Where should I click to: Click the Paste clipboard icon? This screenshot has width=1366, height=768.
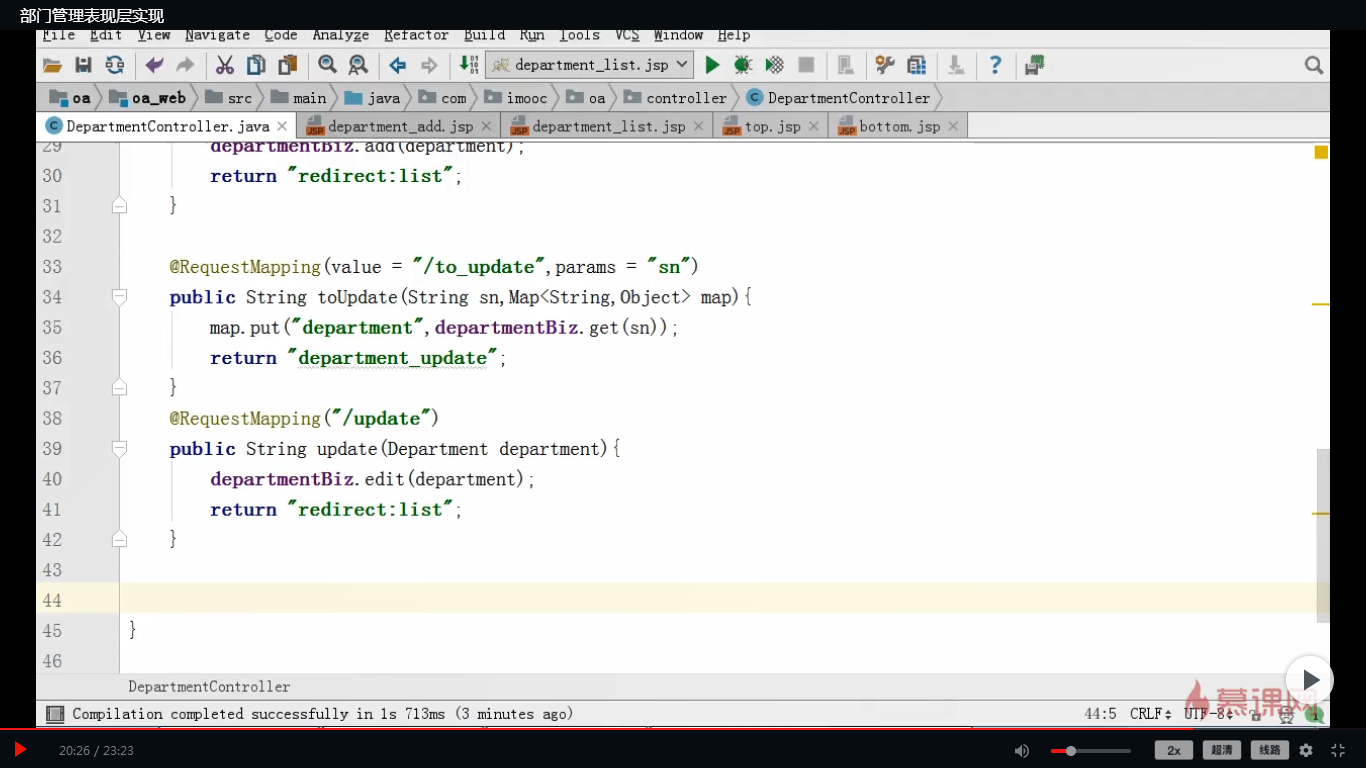coord(288,65)
